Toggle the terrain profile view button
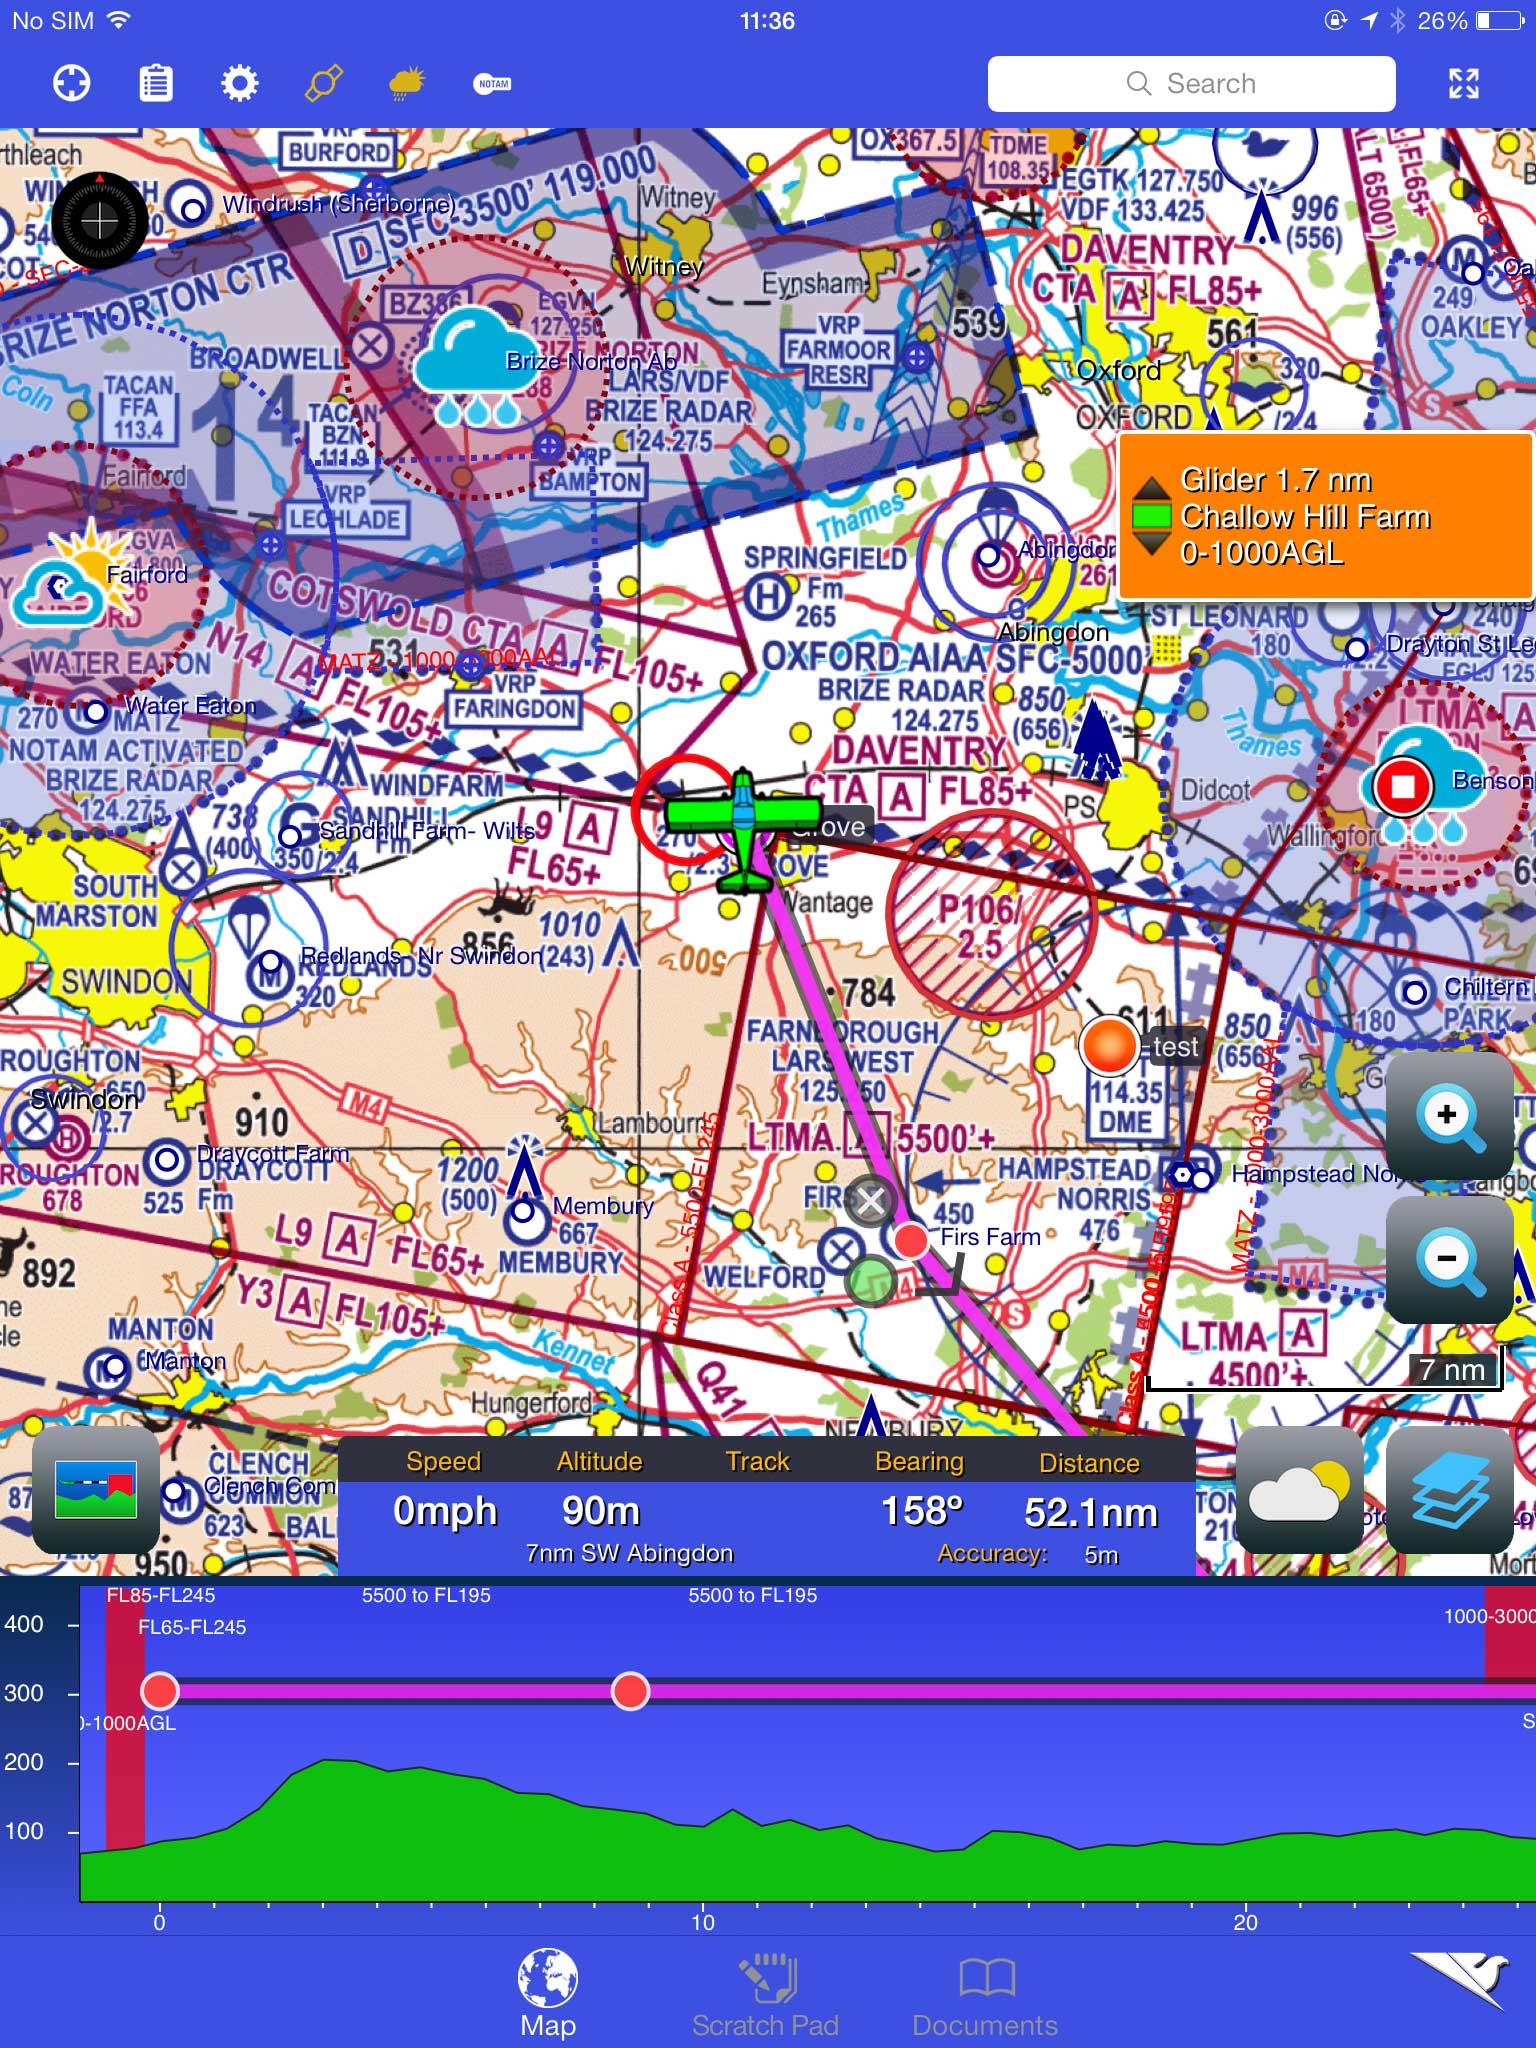This screenshot has width=1536, height=2048. click(x=96, y=1489)
